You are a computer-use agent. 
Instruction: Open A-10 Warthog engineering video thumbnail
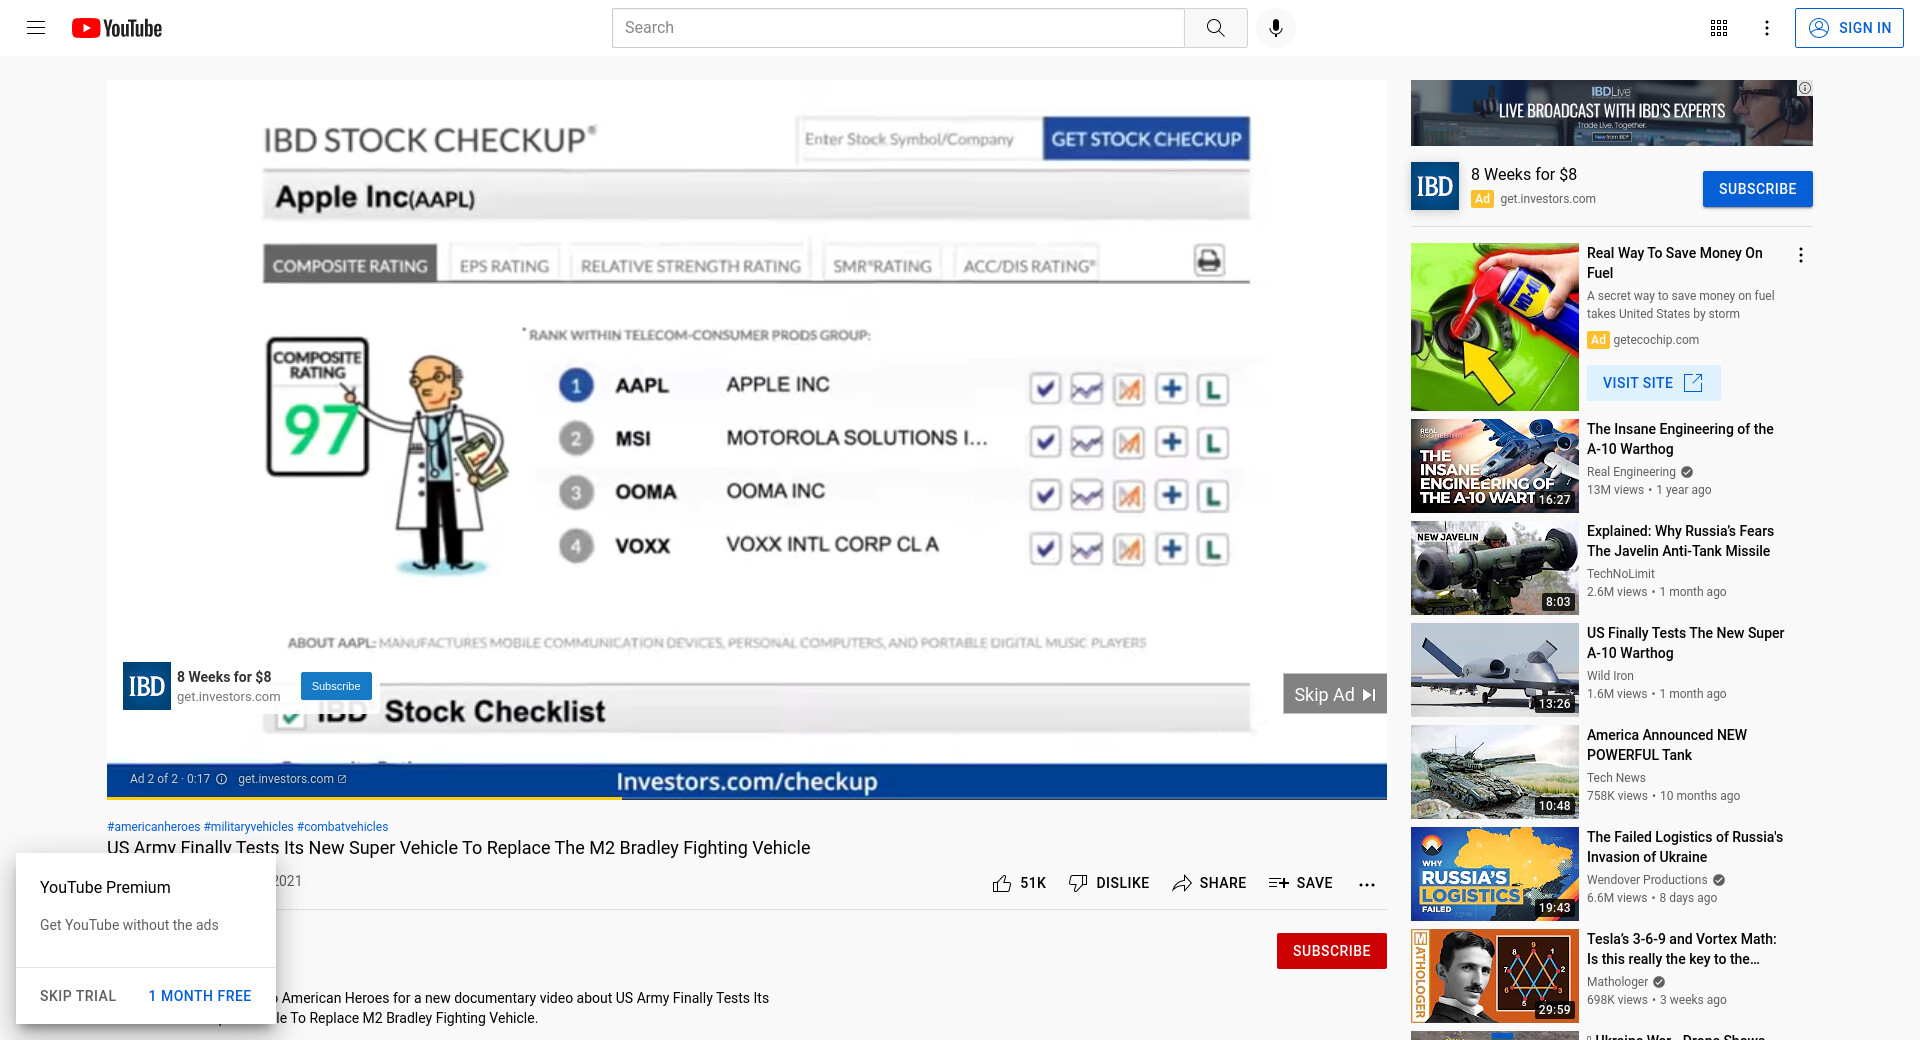tap(1495, 466)
